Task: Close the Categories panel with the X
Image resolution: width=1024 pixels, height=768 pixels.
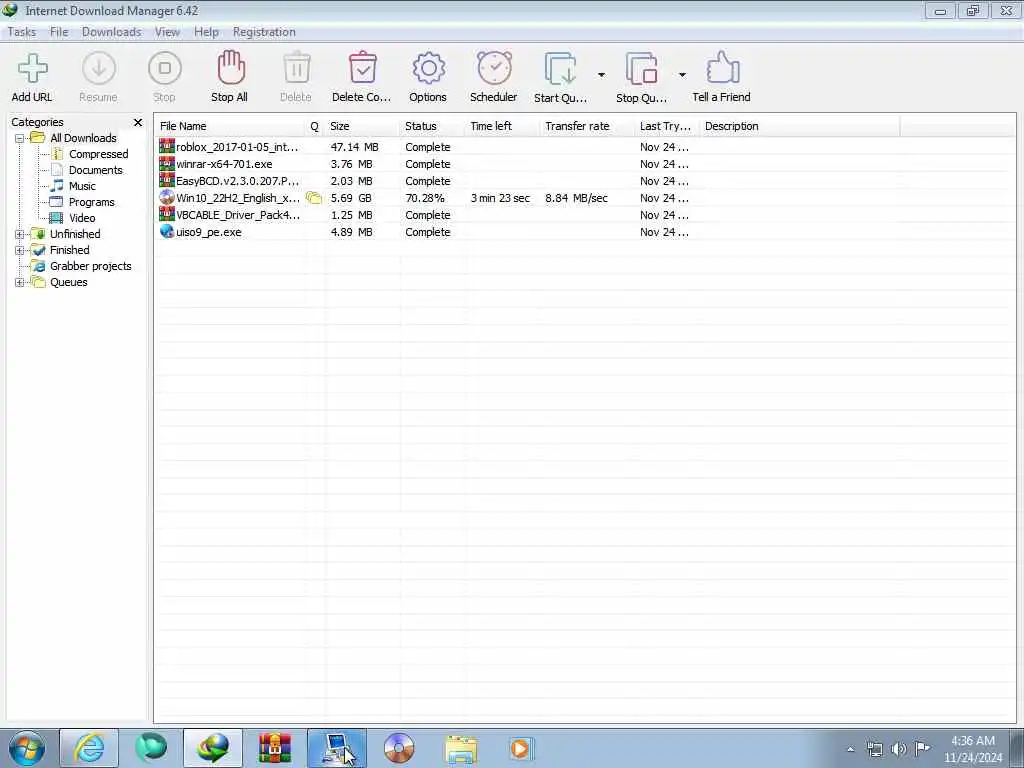Action: (x=138, y=122)
